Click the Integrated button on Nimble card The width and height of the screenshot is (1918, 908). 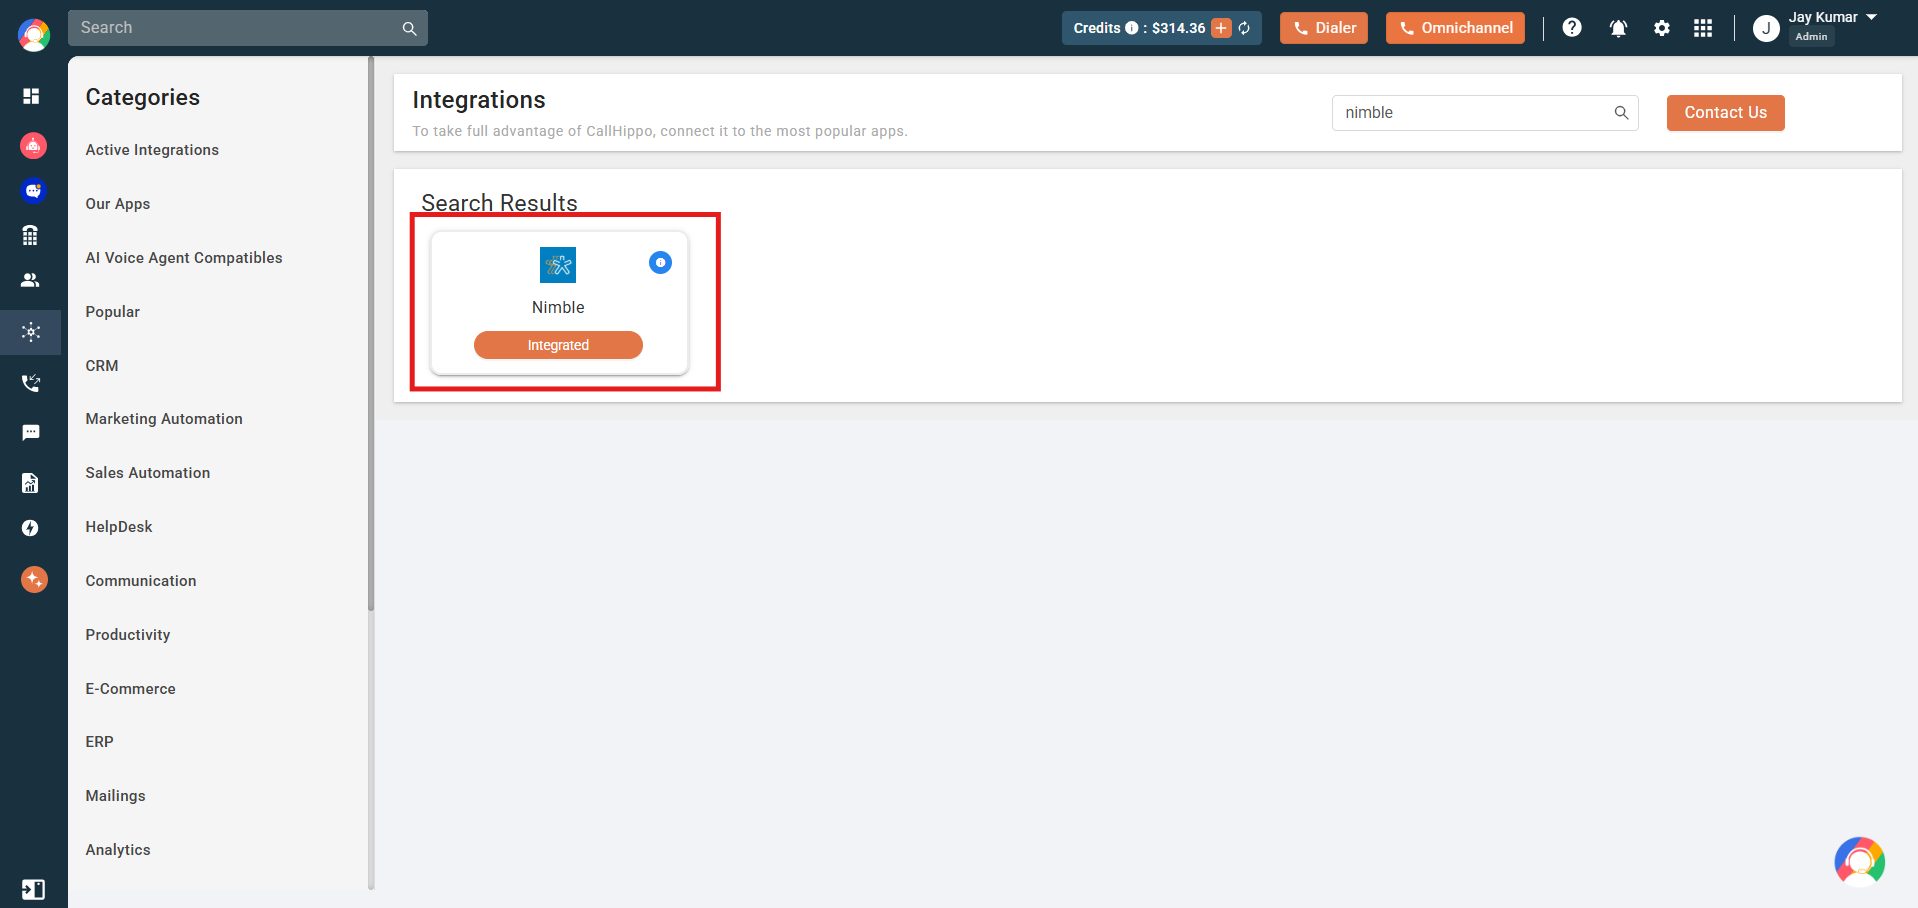(558, 345)
